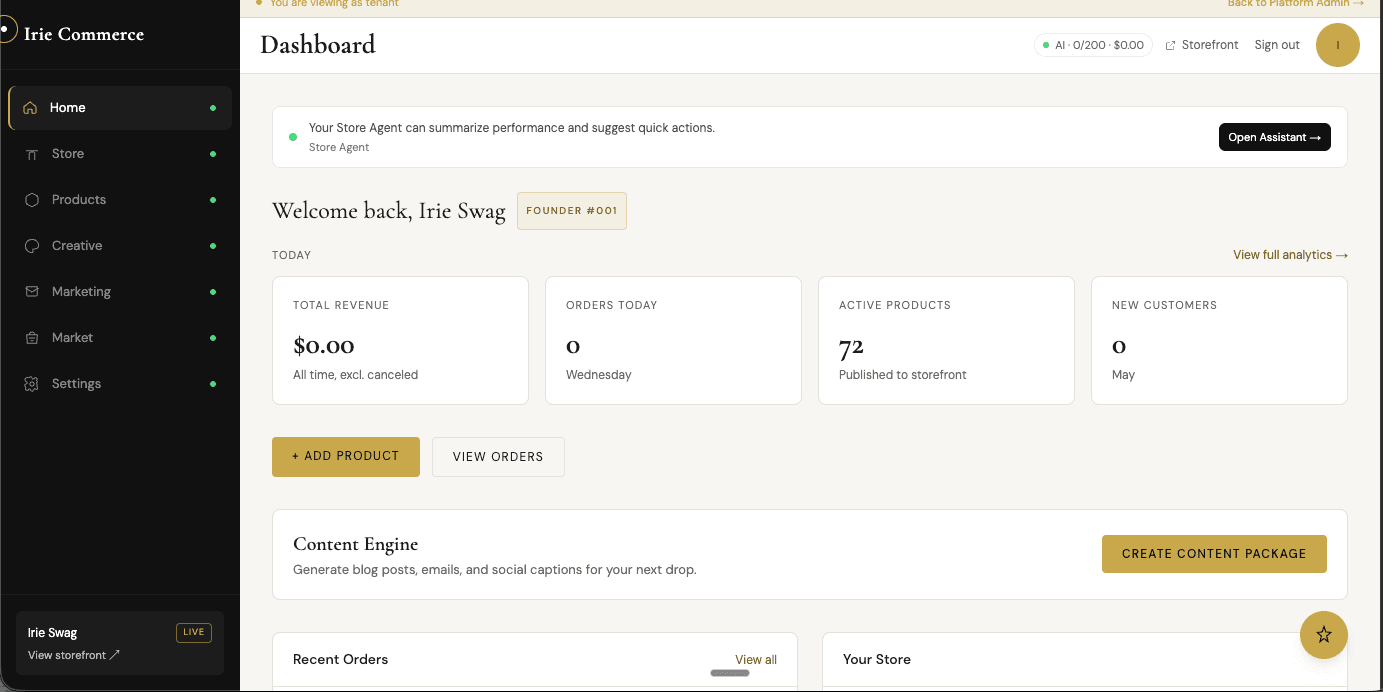Screen dimensions: 1383x692
Task: Click the Total Revenue card
Action: tap(400, 341)
